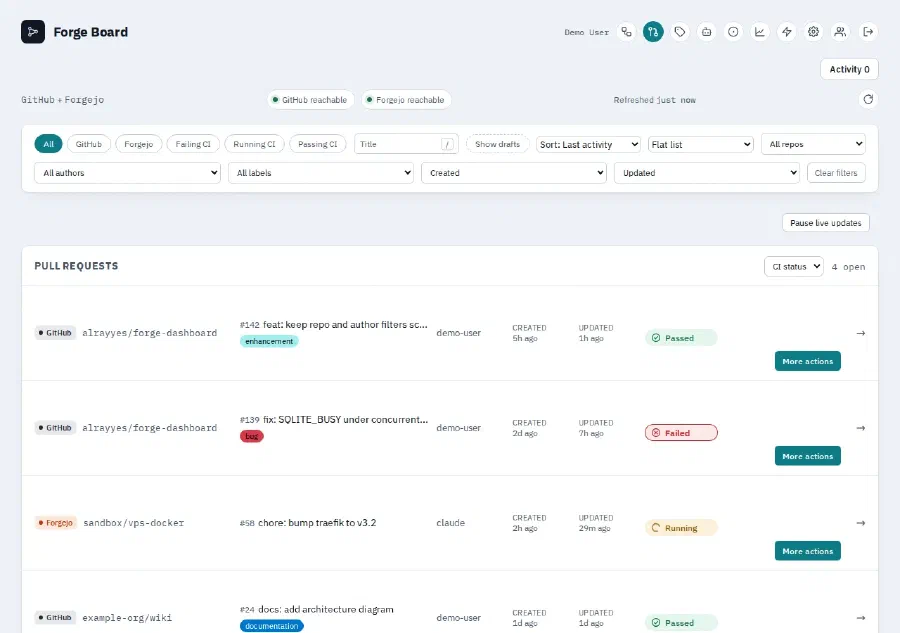Click Forgejo reachable status pill
This screenshot has height=633, width=900.
(x=406, y=100)
